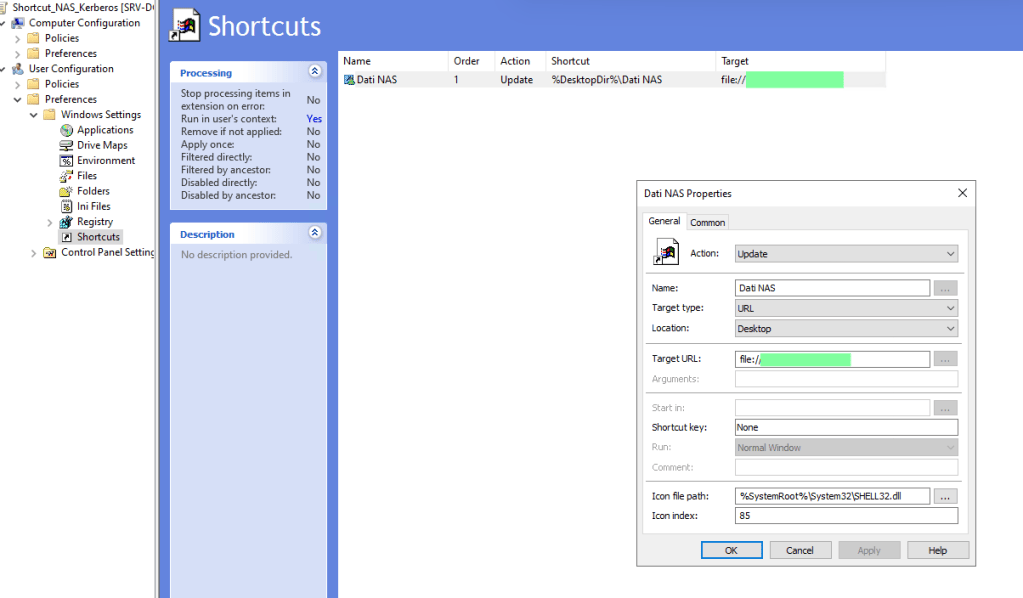Screen dimensions: 1023x598
Task: Sort list by Shortcut column
Action: coord(630,61)
